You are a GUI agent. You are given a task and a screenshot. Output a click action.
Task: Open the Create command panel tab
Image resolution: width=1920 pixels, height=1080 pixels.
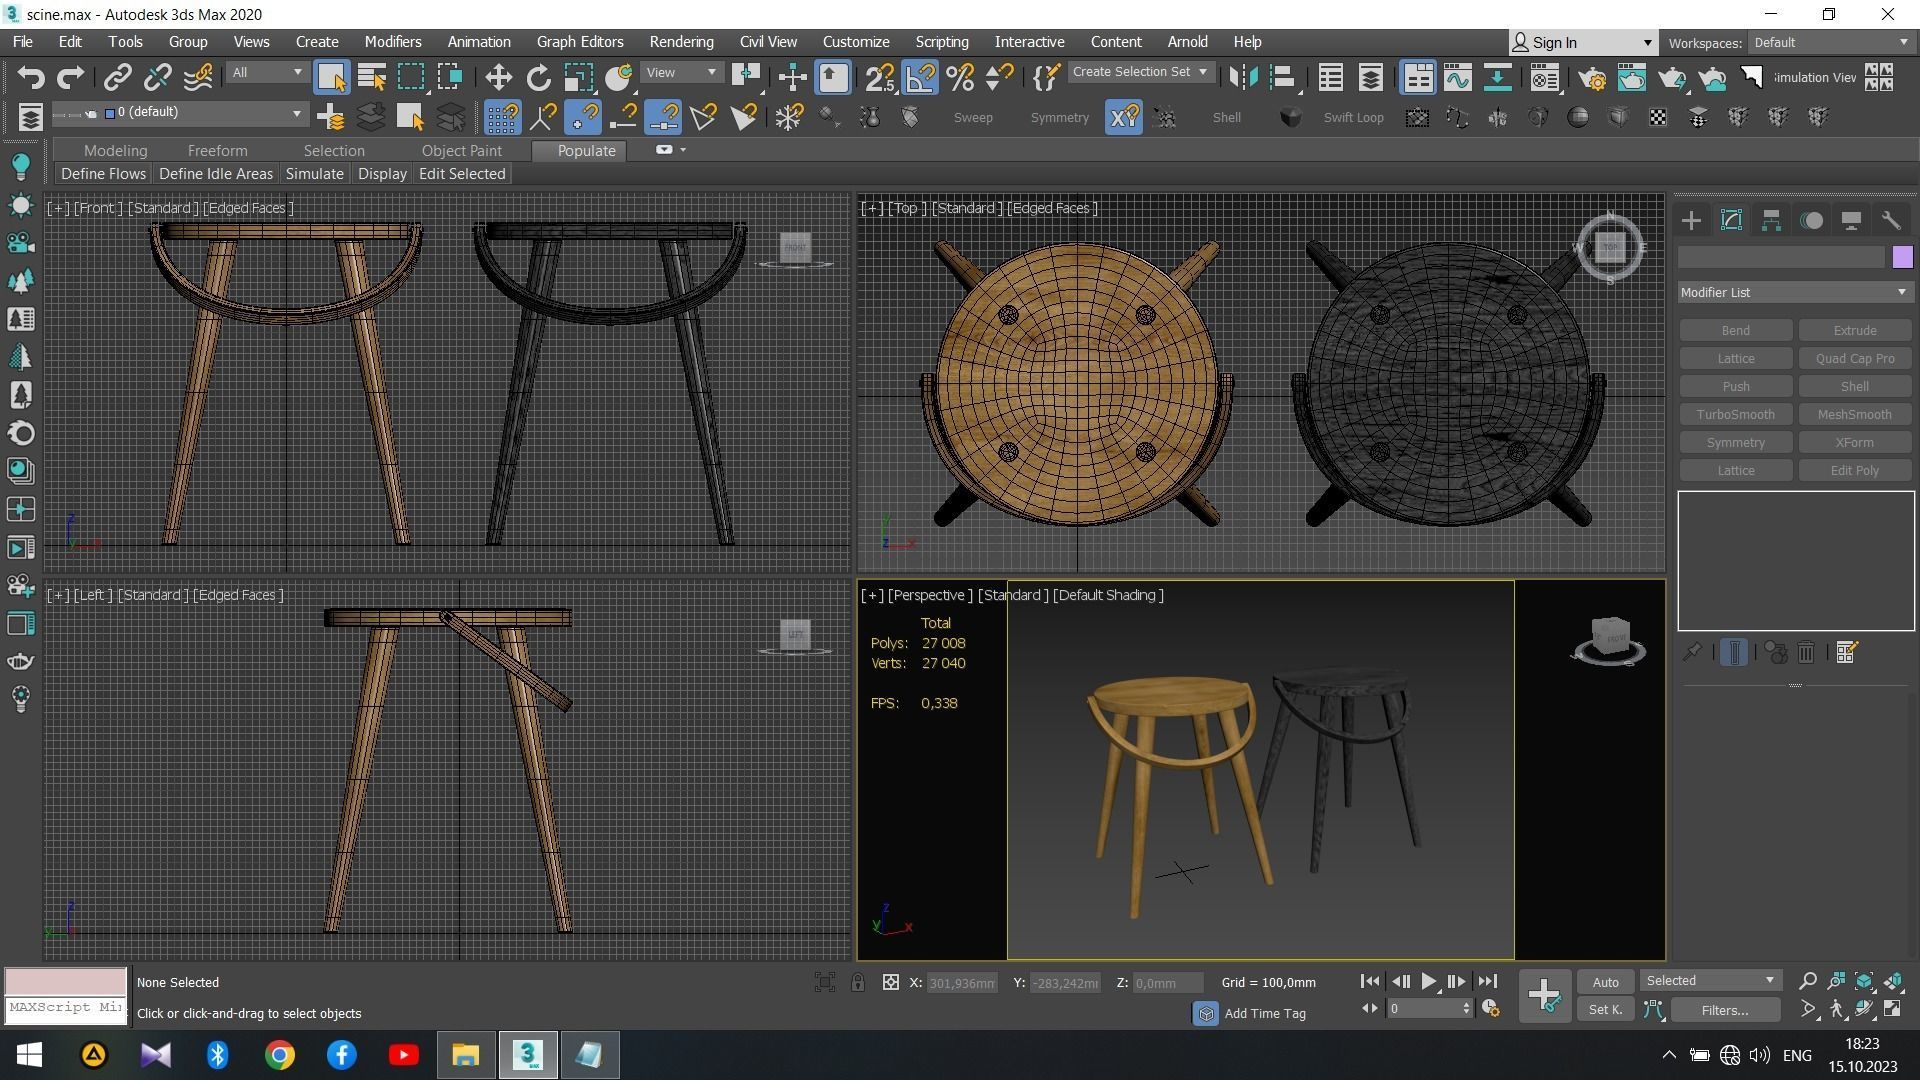[x=1691, y=221]
